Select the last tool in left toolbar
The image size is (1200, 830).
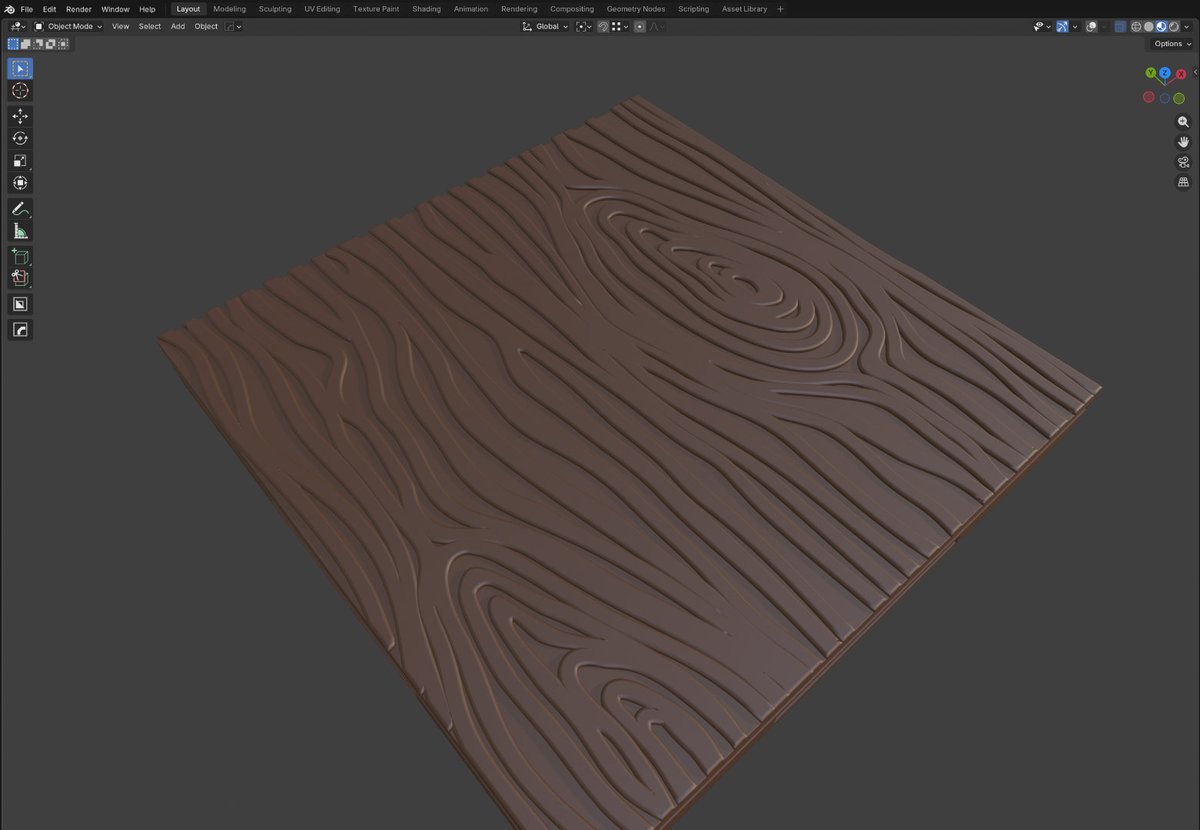pos(20,329)
